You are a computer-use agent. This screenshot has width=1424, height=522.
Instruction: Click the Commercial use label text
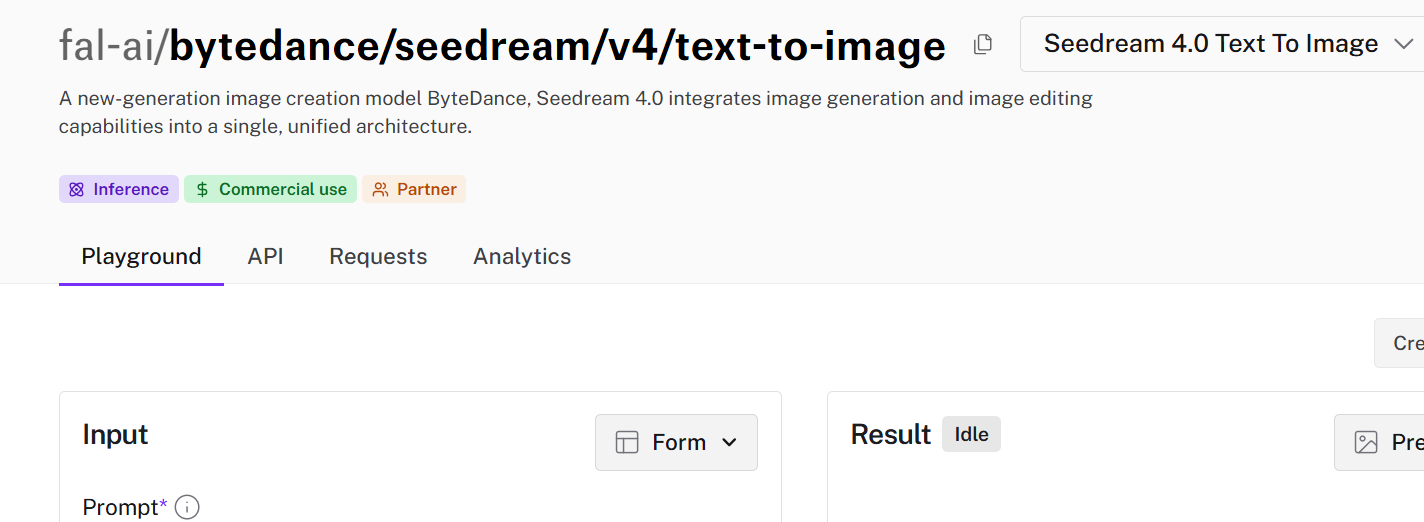pyautogui.click(x=283, y=189)
